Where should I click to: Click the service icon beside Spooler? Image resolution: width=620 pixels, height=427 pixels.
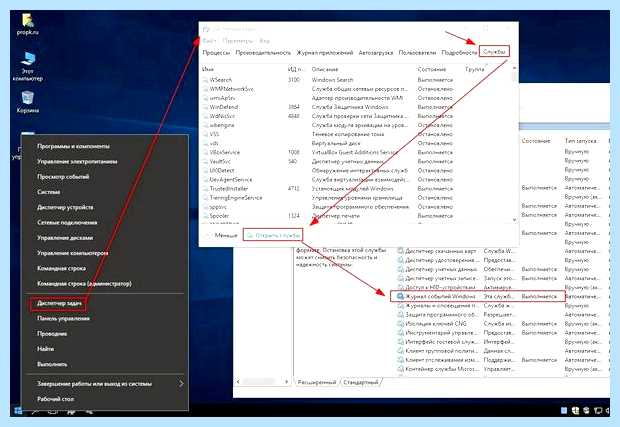tap(205, 216)
